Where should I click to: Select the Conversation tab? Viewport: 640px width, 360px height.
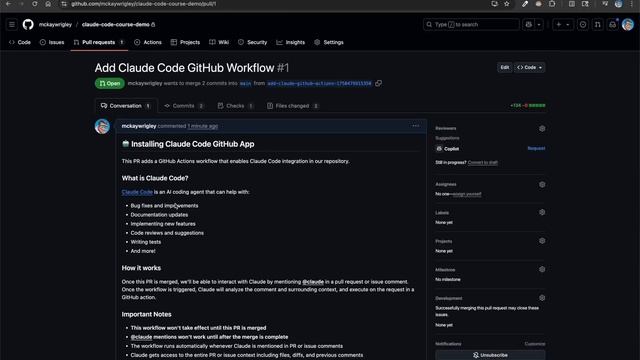pyautogui.click(x=126, y=106)
